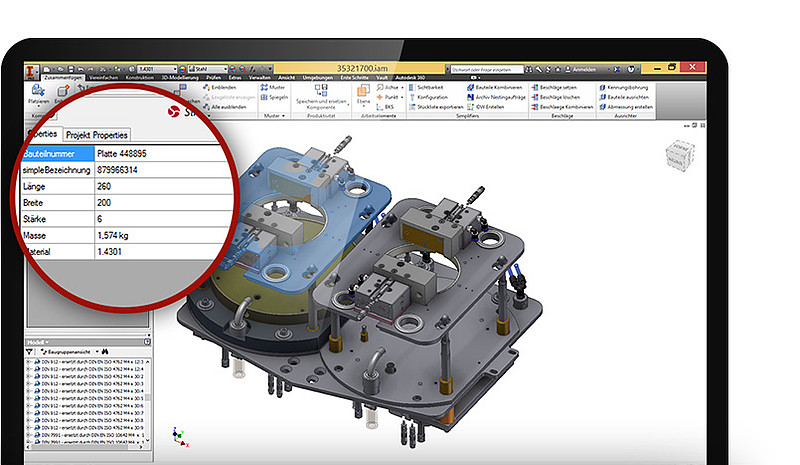Open the Inventor application menu icon
Image resolution: width=800 pixels, height=465 pixels.
pos(32,70)
